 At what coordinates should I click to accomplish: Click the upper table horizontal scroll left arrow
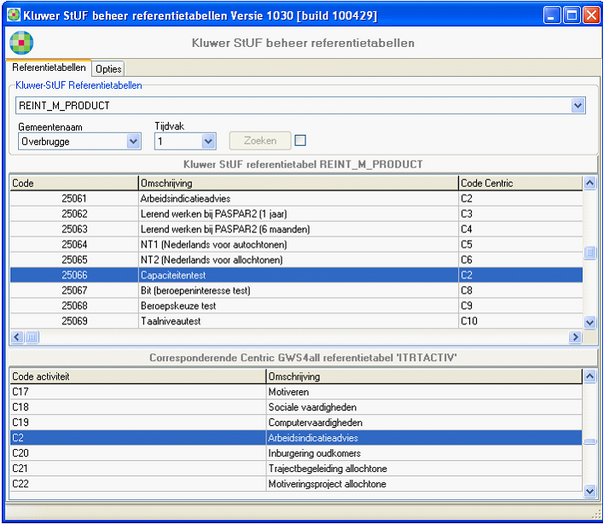coord(17,337)
